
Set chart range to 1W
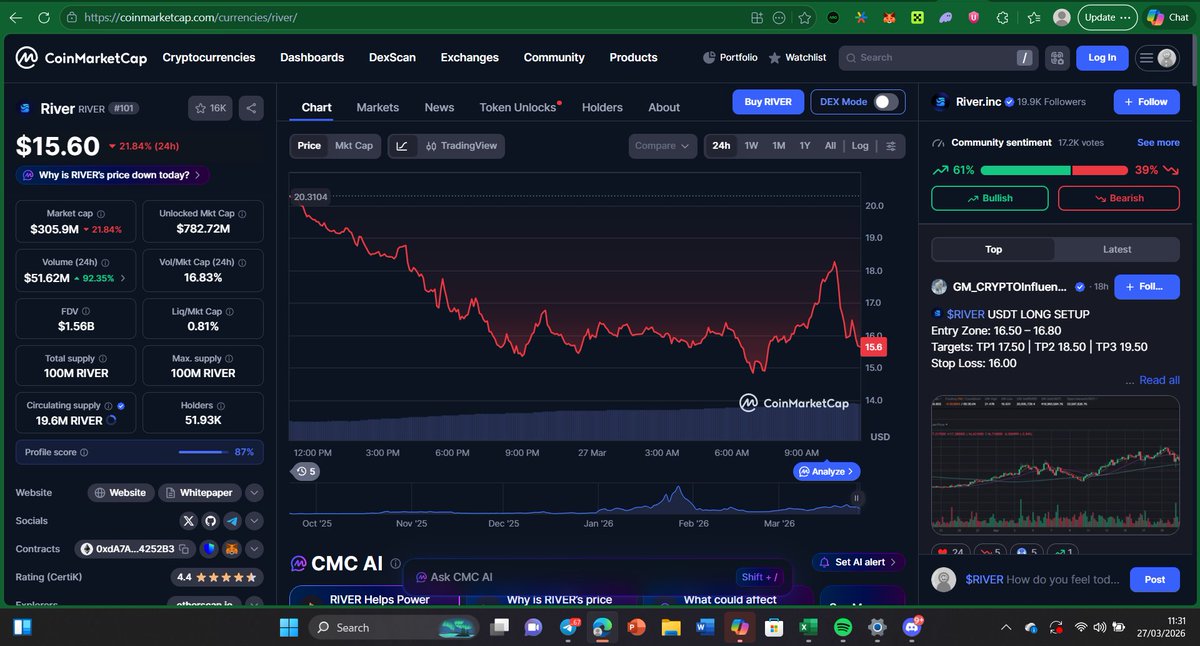(x=751, y=146)
